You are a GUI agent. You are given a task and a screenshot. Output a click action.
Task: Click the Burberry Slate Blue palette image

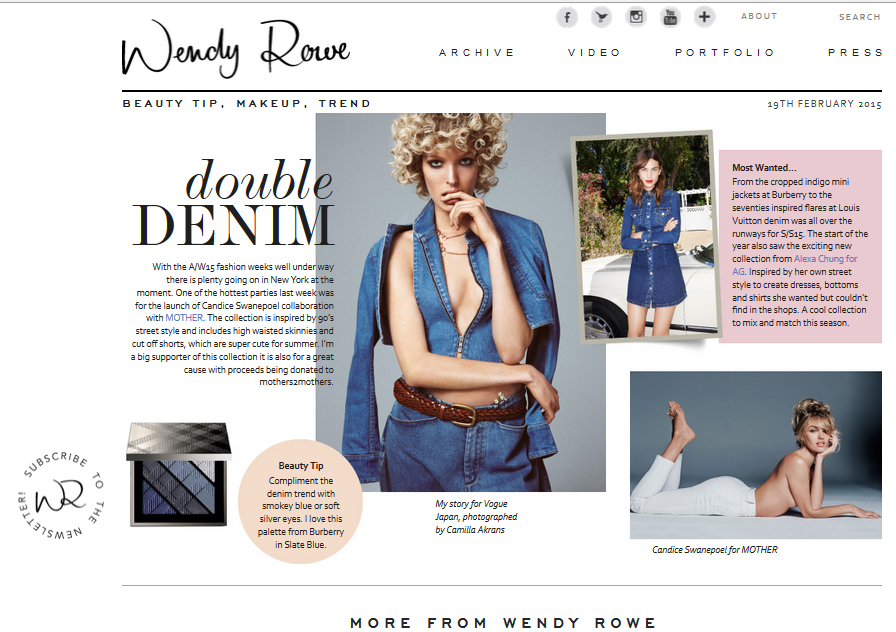click(179, 474)
